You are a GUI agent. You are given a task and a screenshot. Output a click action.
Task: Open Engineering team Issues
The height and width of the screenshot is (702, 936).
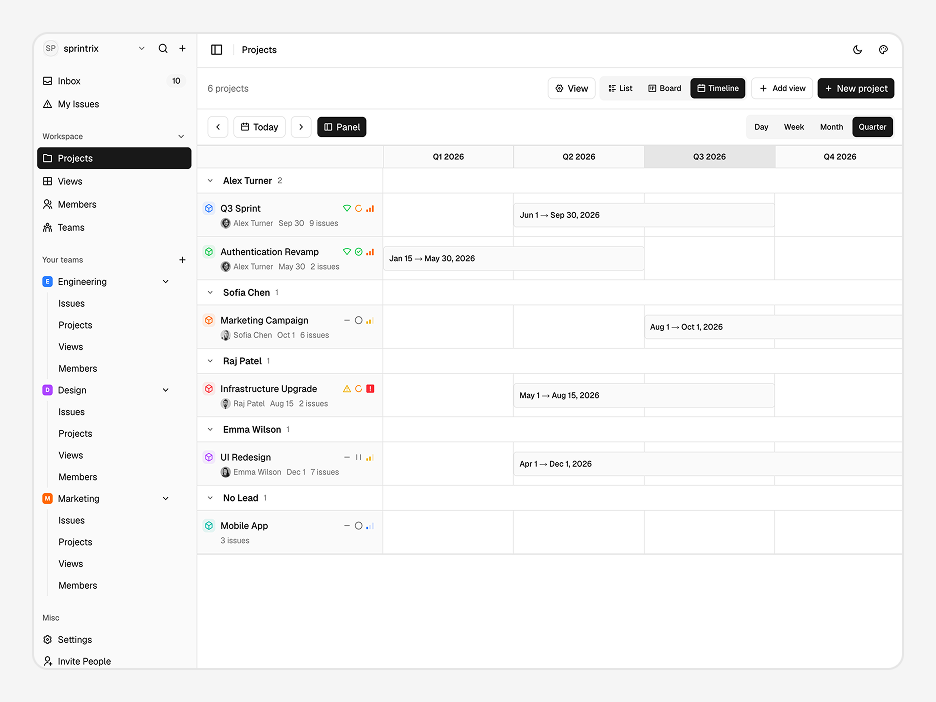coord(72,304)
